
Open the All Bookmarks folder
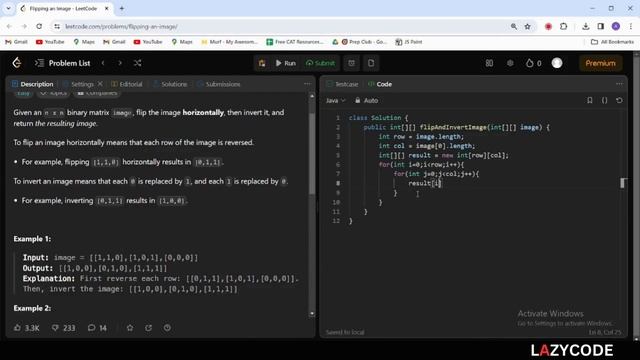[x=612, y=42]
